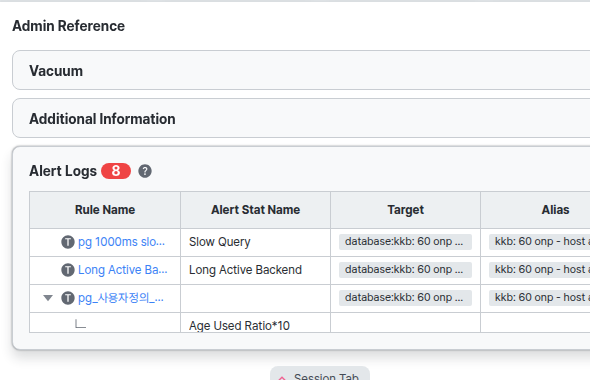This screenshot has height=380, width=590.
Task: Click the target tag in pg_사용자정의_... row
Action: tap(405, 298)
